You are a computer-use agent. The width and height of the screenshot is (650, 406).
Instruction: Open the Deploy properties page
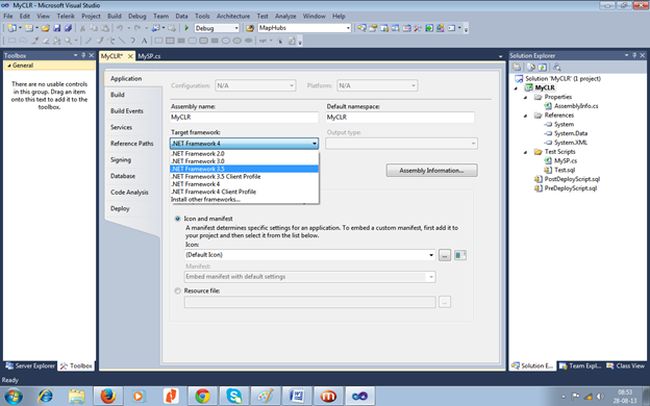click(x=120, y=209)
